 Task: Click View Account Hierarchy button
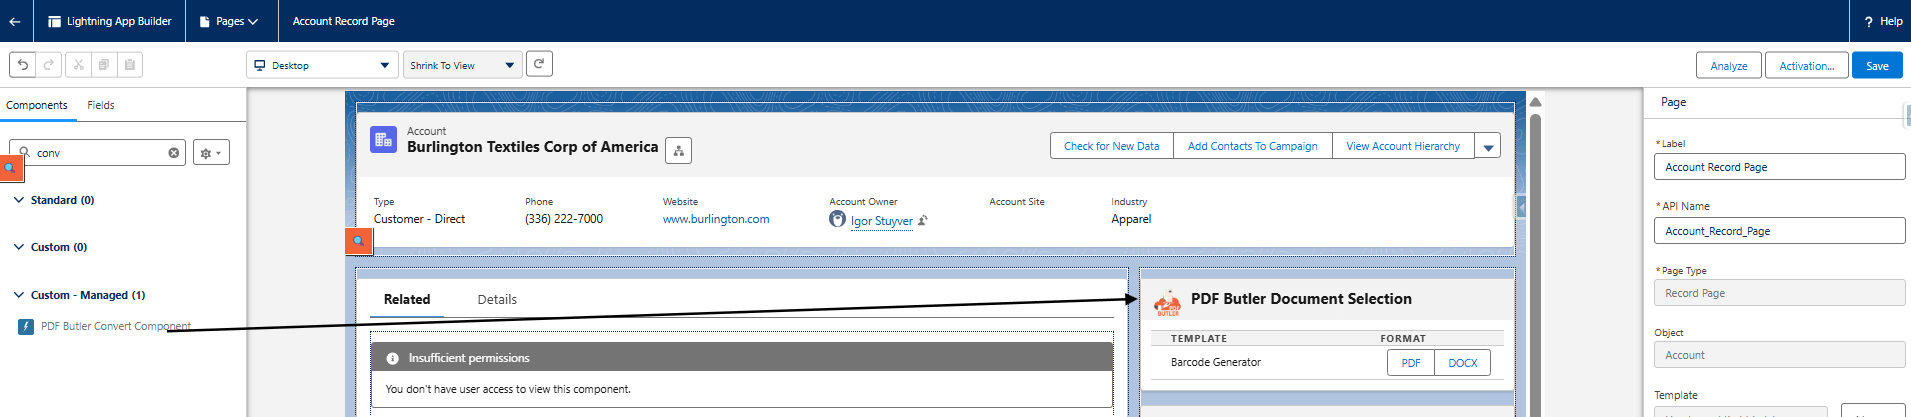(1403, 146)
